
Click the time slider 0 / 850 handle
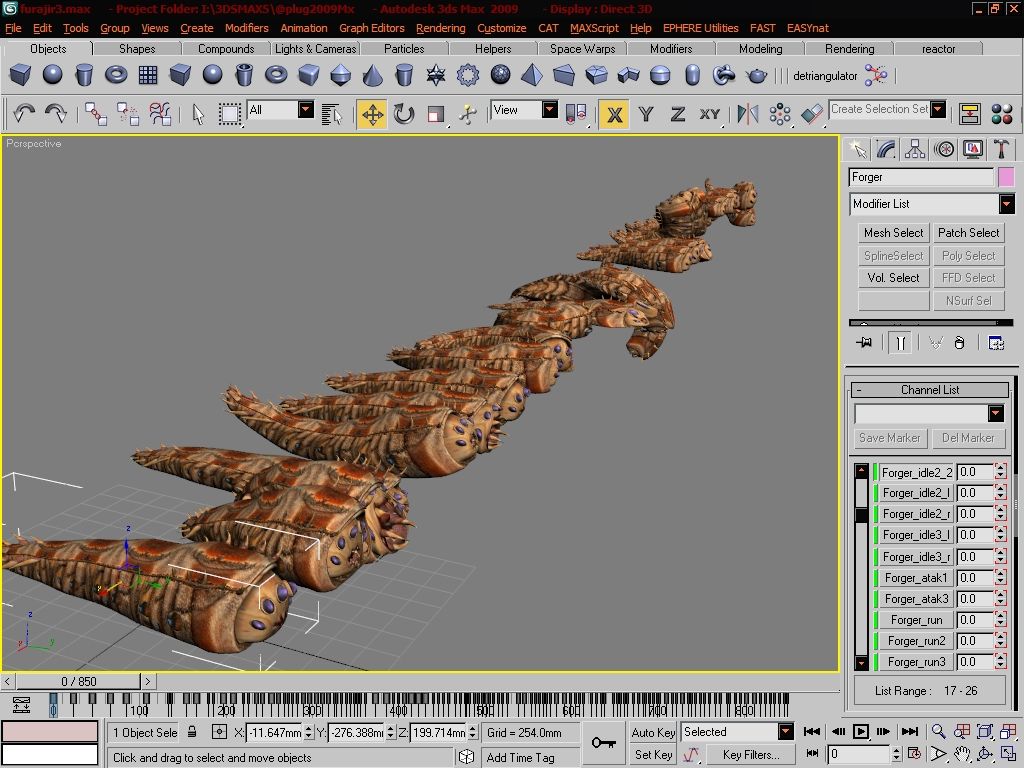click(x=78, y=681)
